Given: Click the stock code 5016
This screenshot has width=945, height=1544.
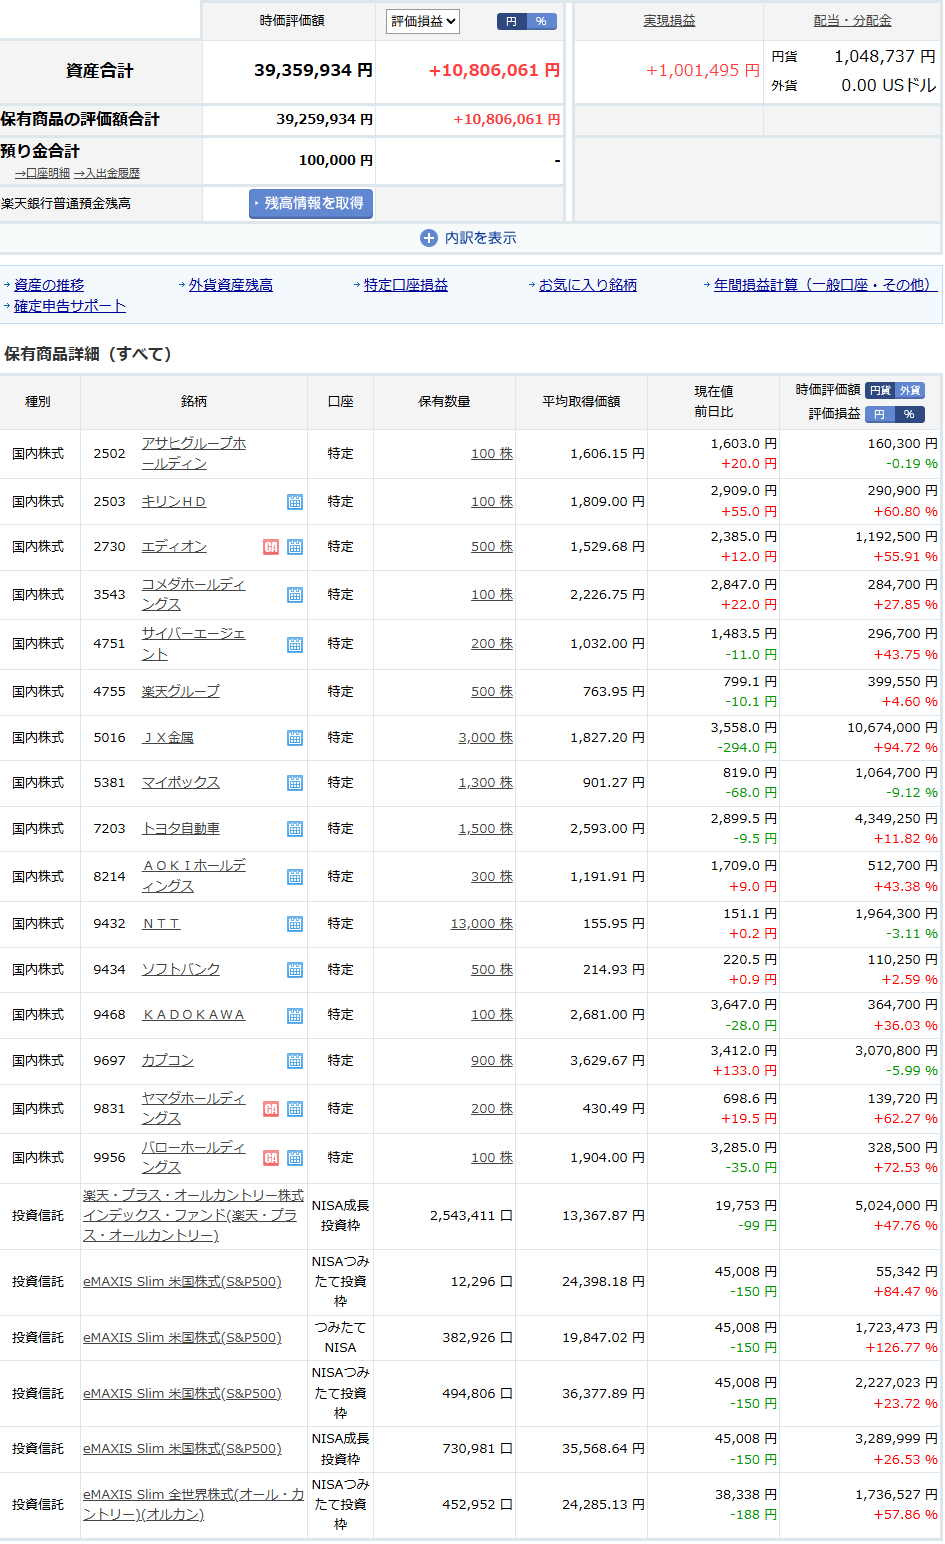Looking at the screenshot, I should (x=110, y=738).
